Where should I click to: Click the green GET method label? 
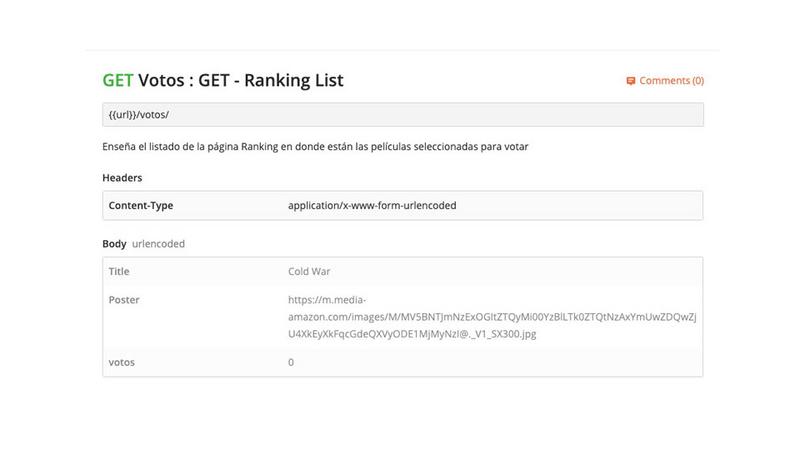tap(118, 80)
